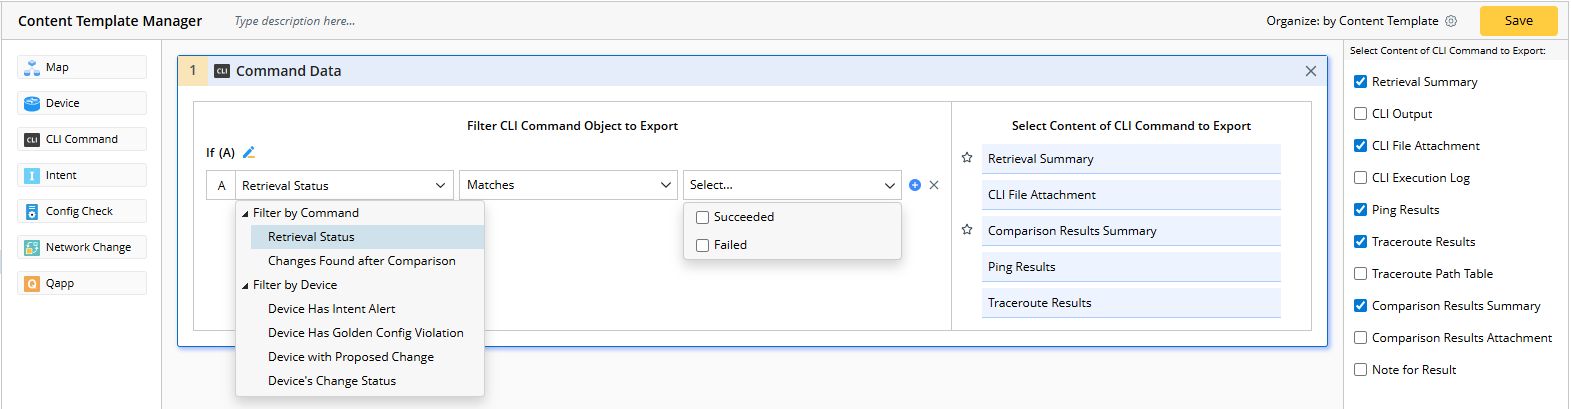Collapse the Filter by Device group
This screenshot has width=1571, height=409.
click(246, 285)
